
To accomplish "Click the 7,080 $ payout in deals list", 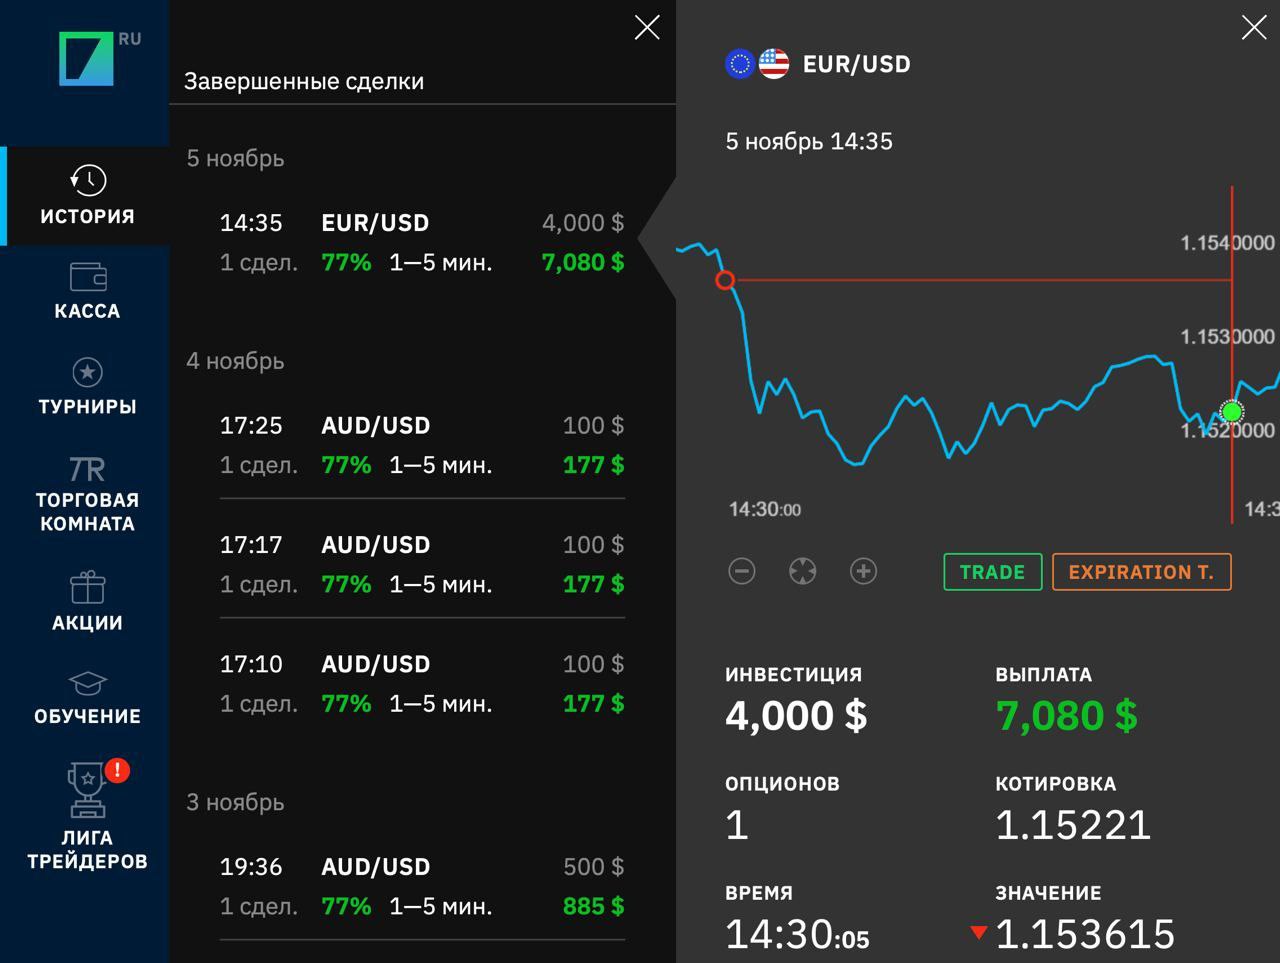I will click(x=582, y=262).
